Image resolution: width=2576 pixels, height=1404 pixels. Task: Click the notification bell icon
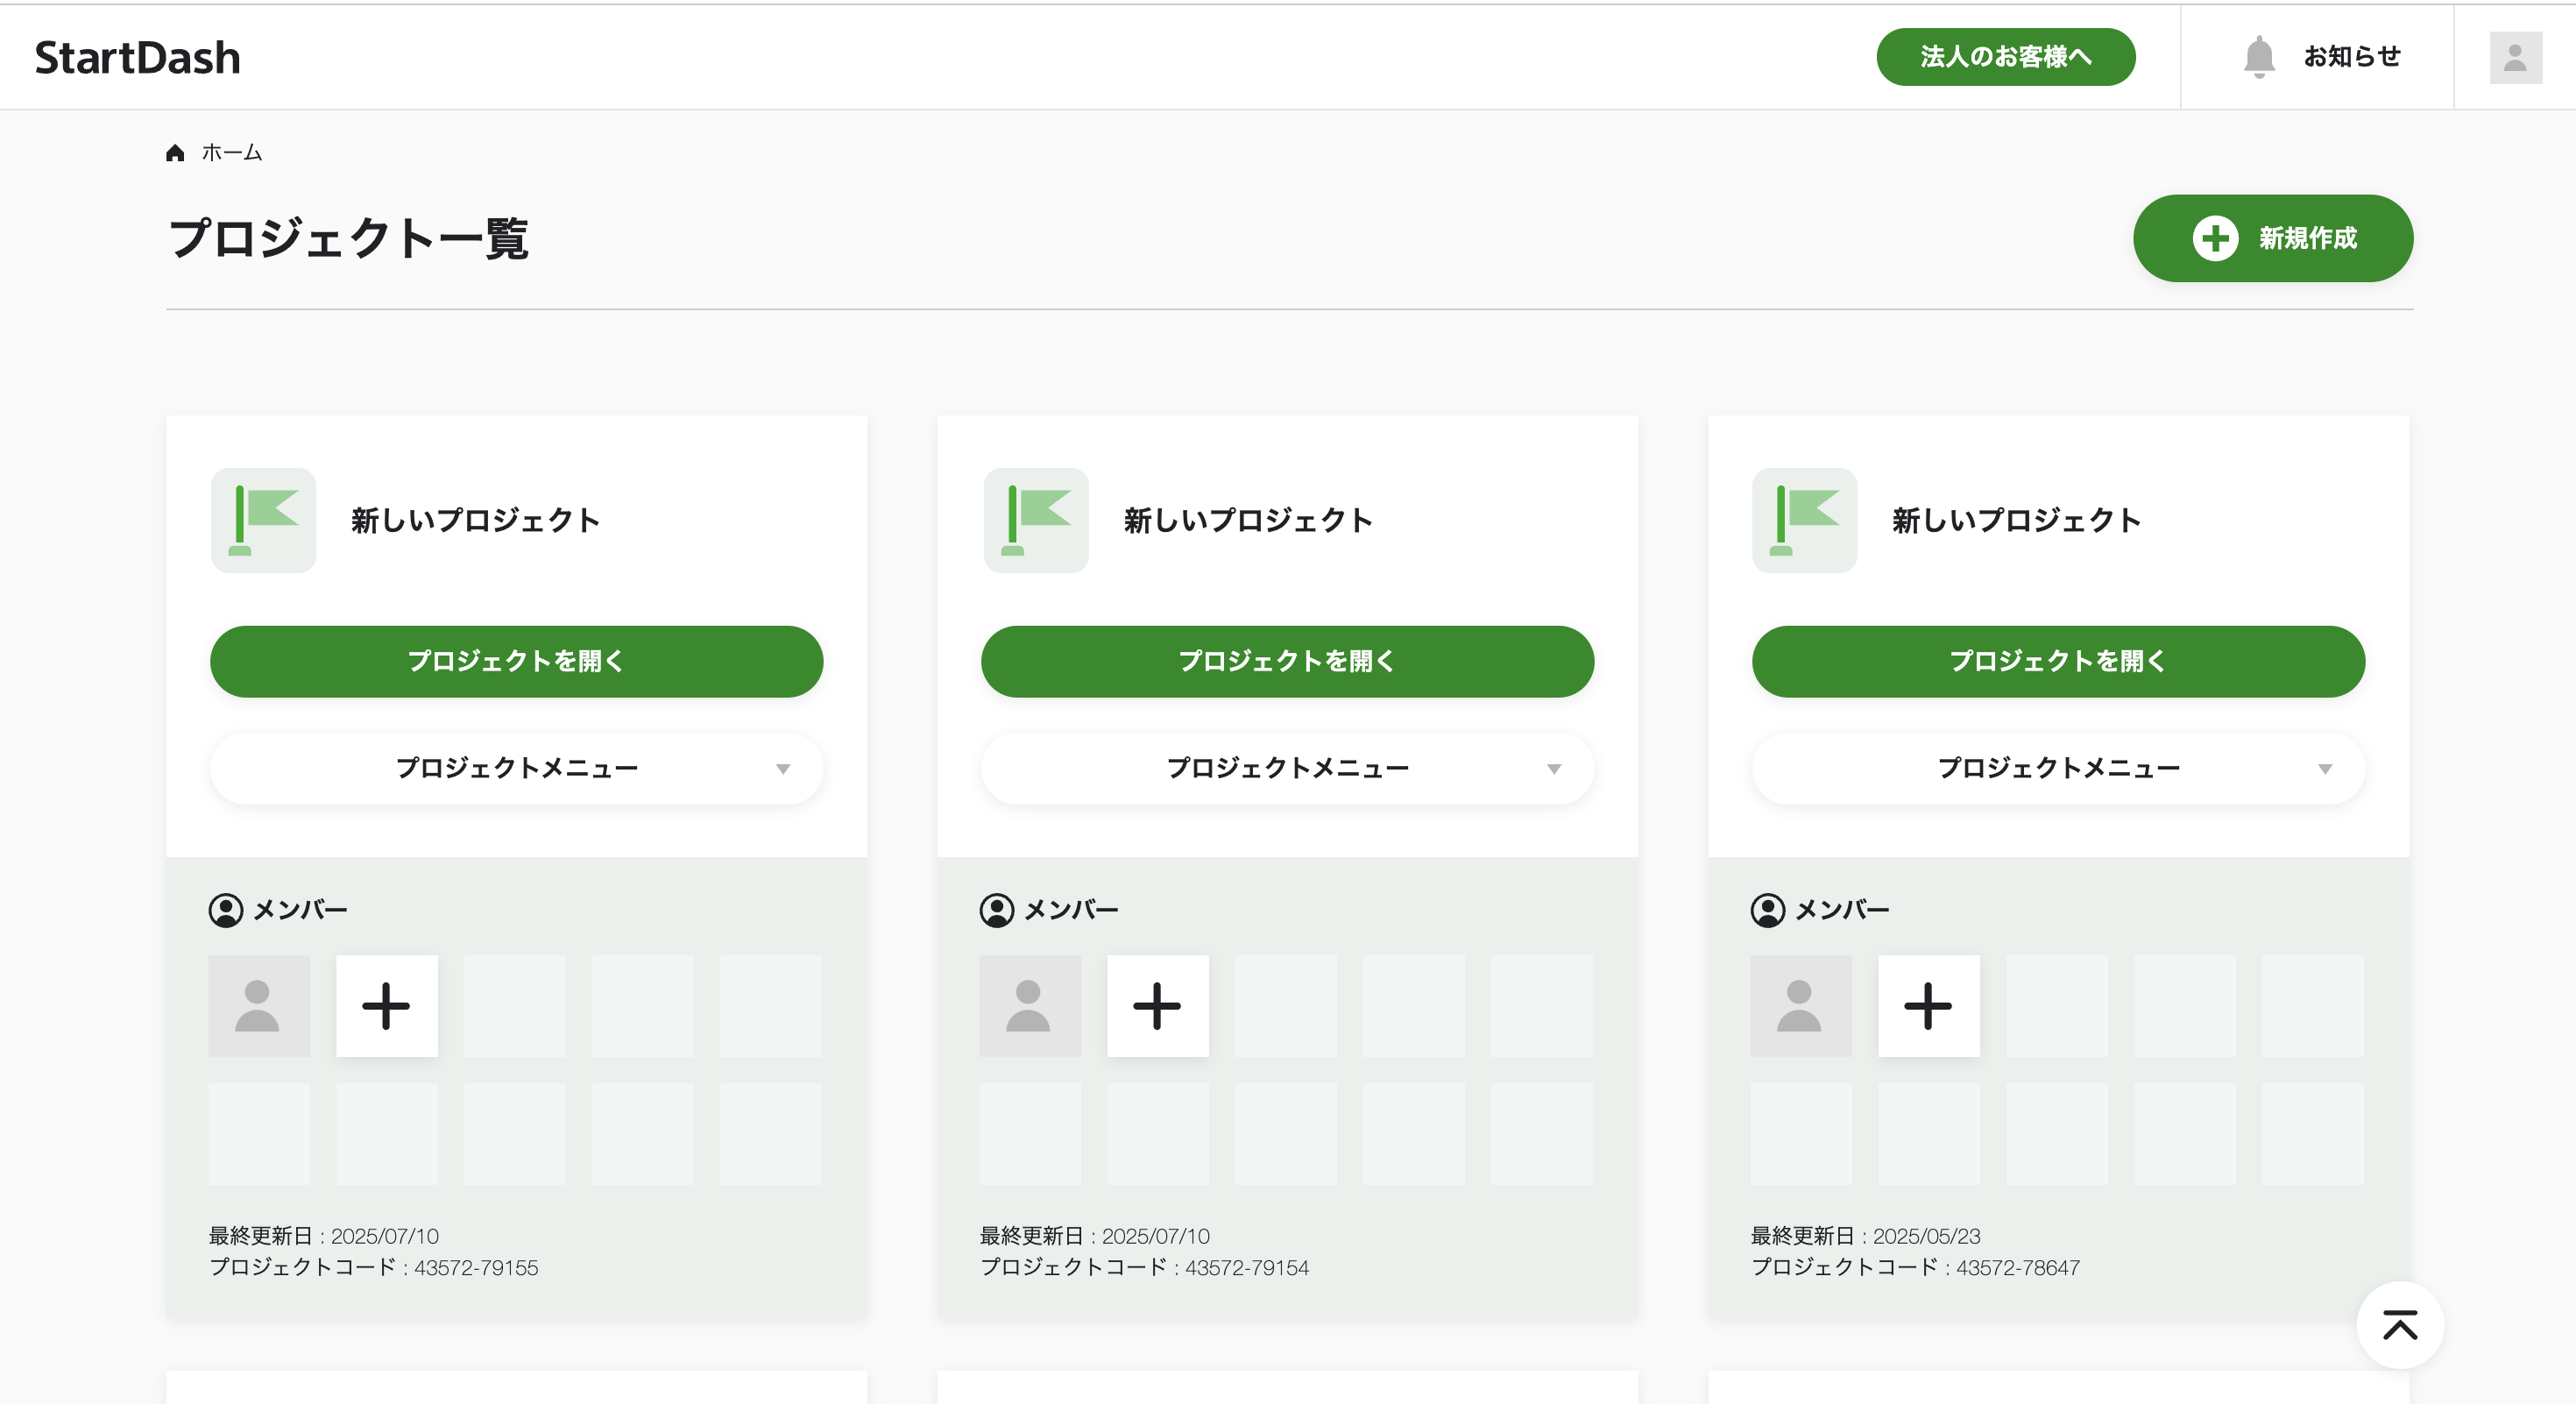[x=2258, y=56]
